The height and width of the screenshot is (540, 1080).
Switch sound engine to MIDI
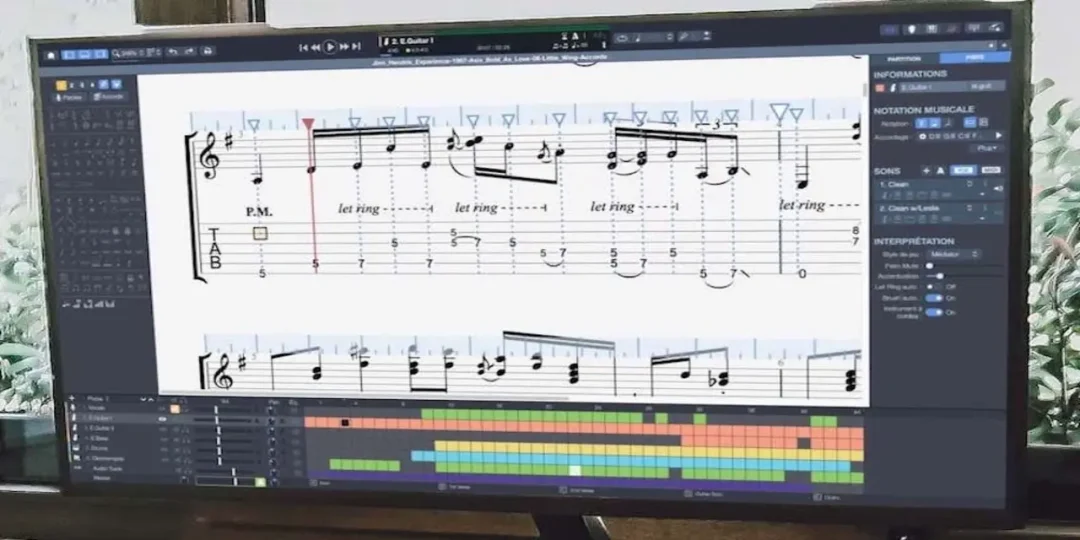[x=991, y=169]
